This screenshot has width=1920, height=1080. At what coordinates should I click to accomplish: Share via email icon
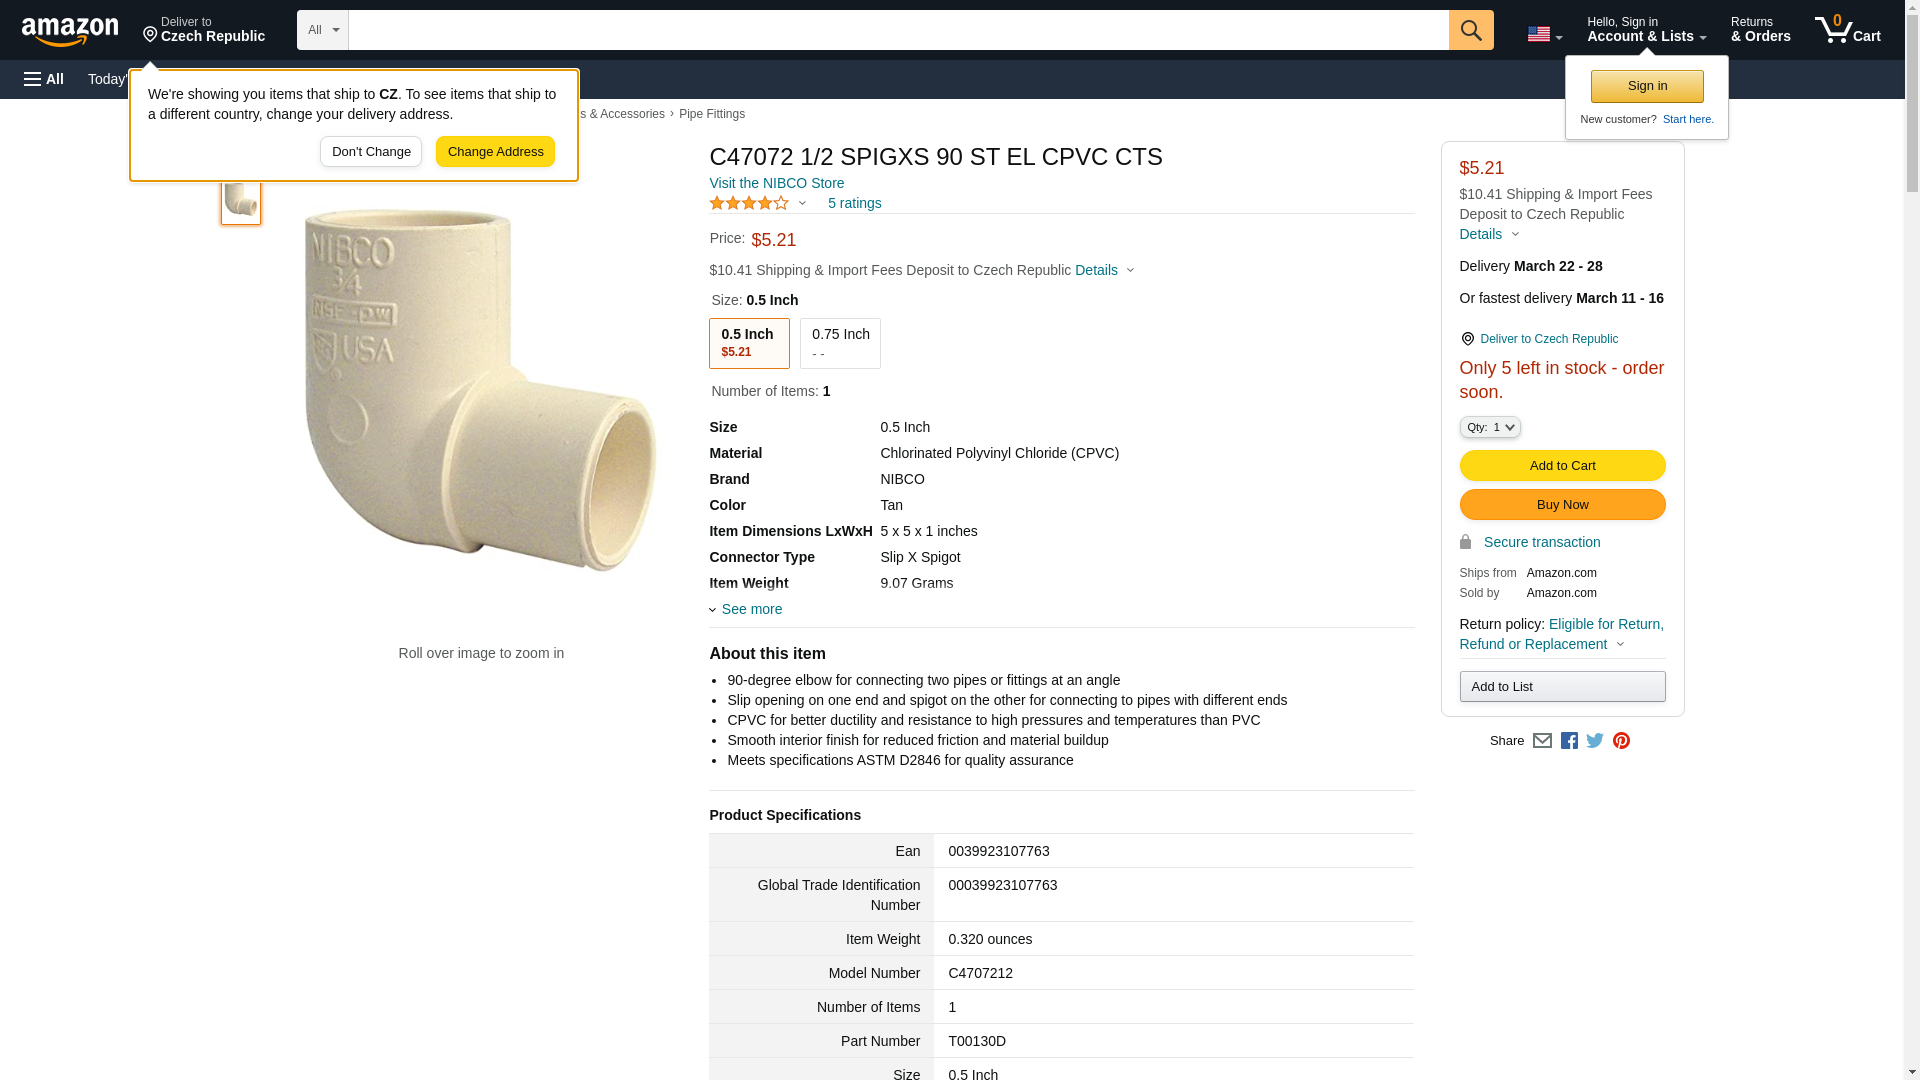click(1542, 741)
